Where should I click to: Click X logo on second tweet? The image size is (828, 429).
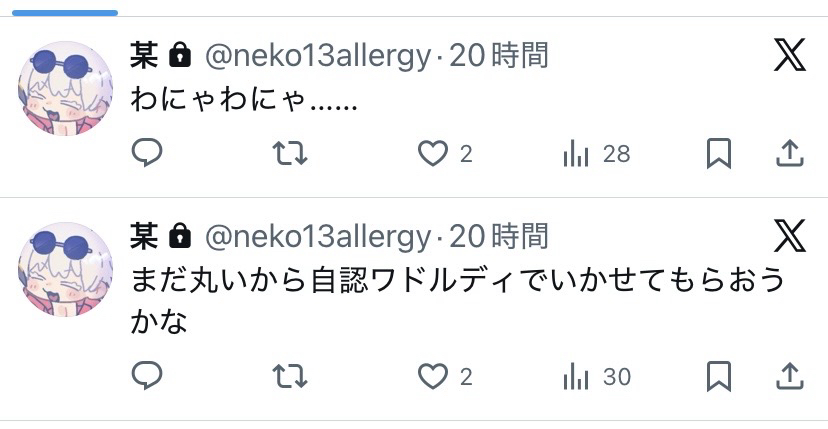[790, 236]
